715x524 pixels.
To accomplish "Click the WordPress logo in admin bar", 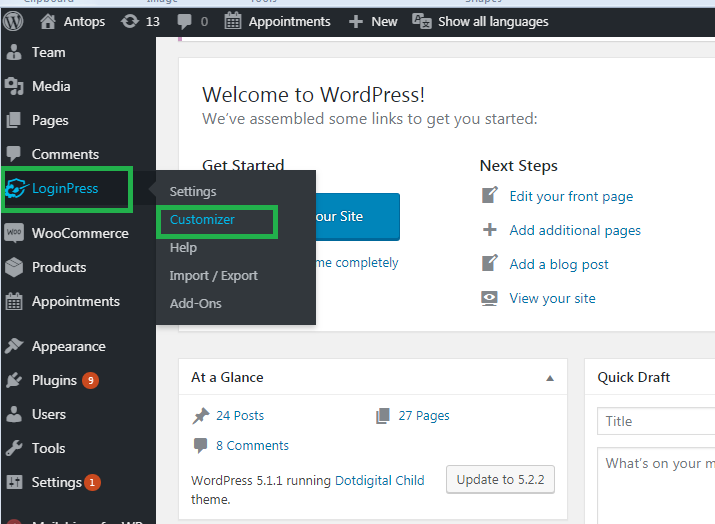I will click(13, 21).
